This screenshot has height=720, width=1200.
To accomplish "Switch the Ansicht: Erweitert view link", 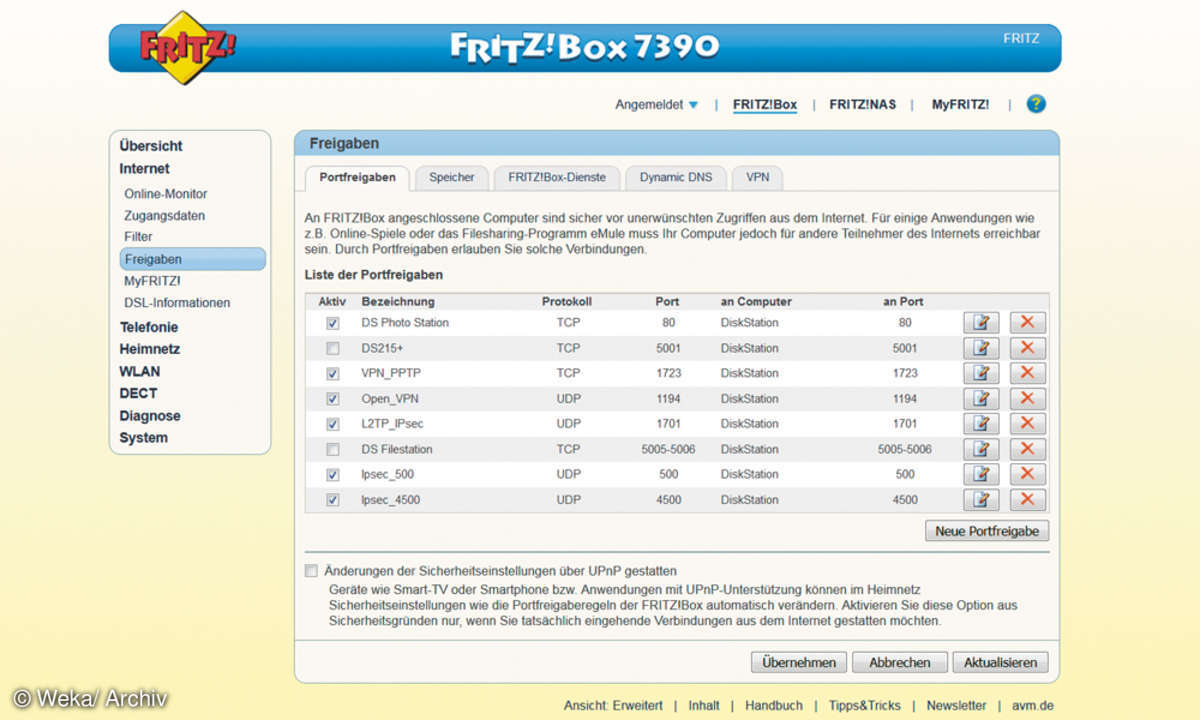I will tap(613, 705).
